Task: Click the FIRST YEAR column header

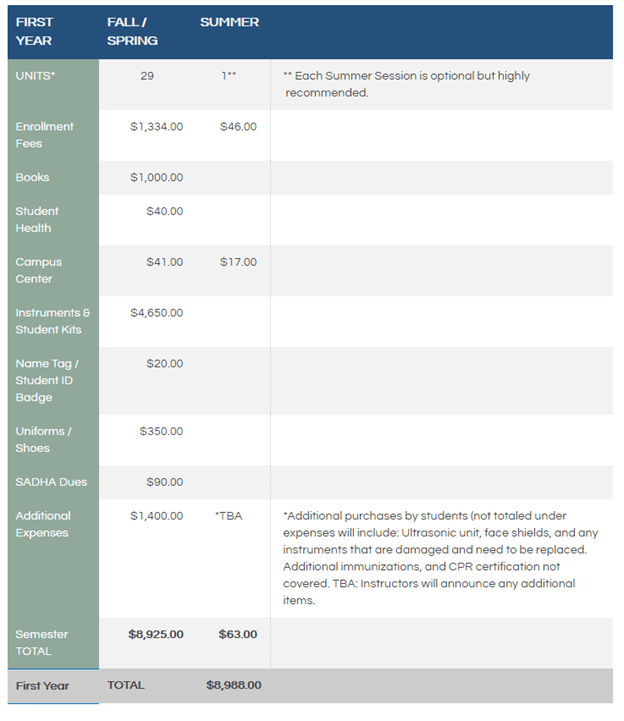Action: tap(34, 31)
